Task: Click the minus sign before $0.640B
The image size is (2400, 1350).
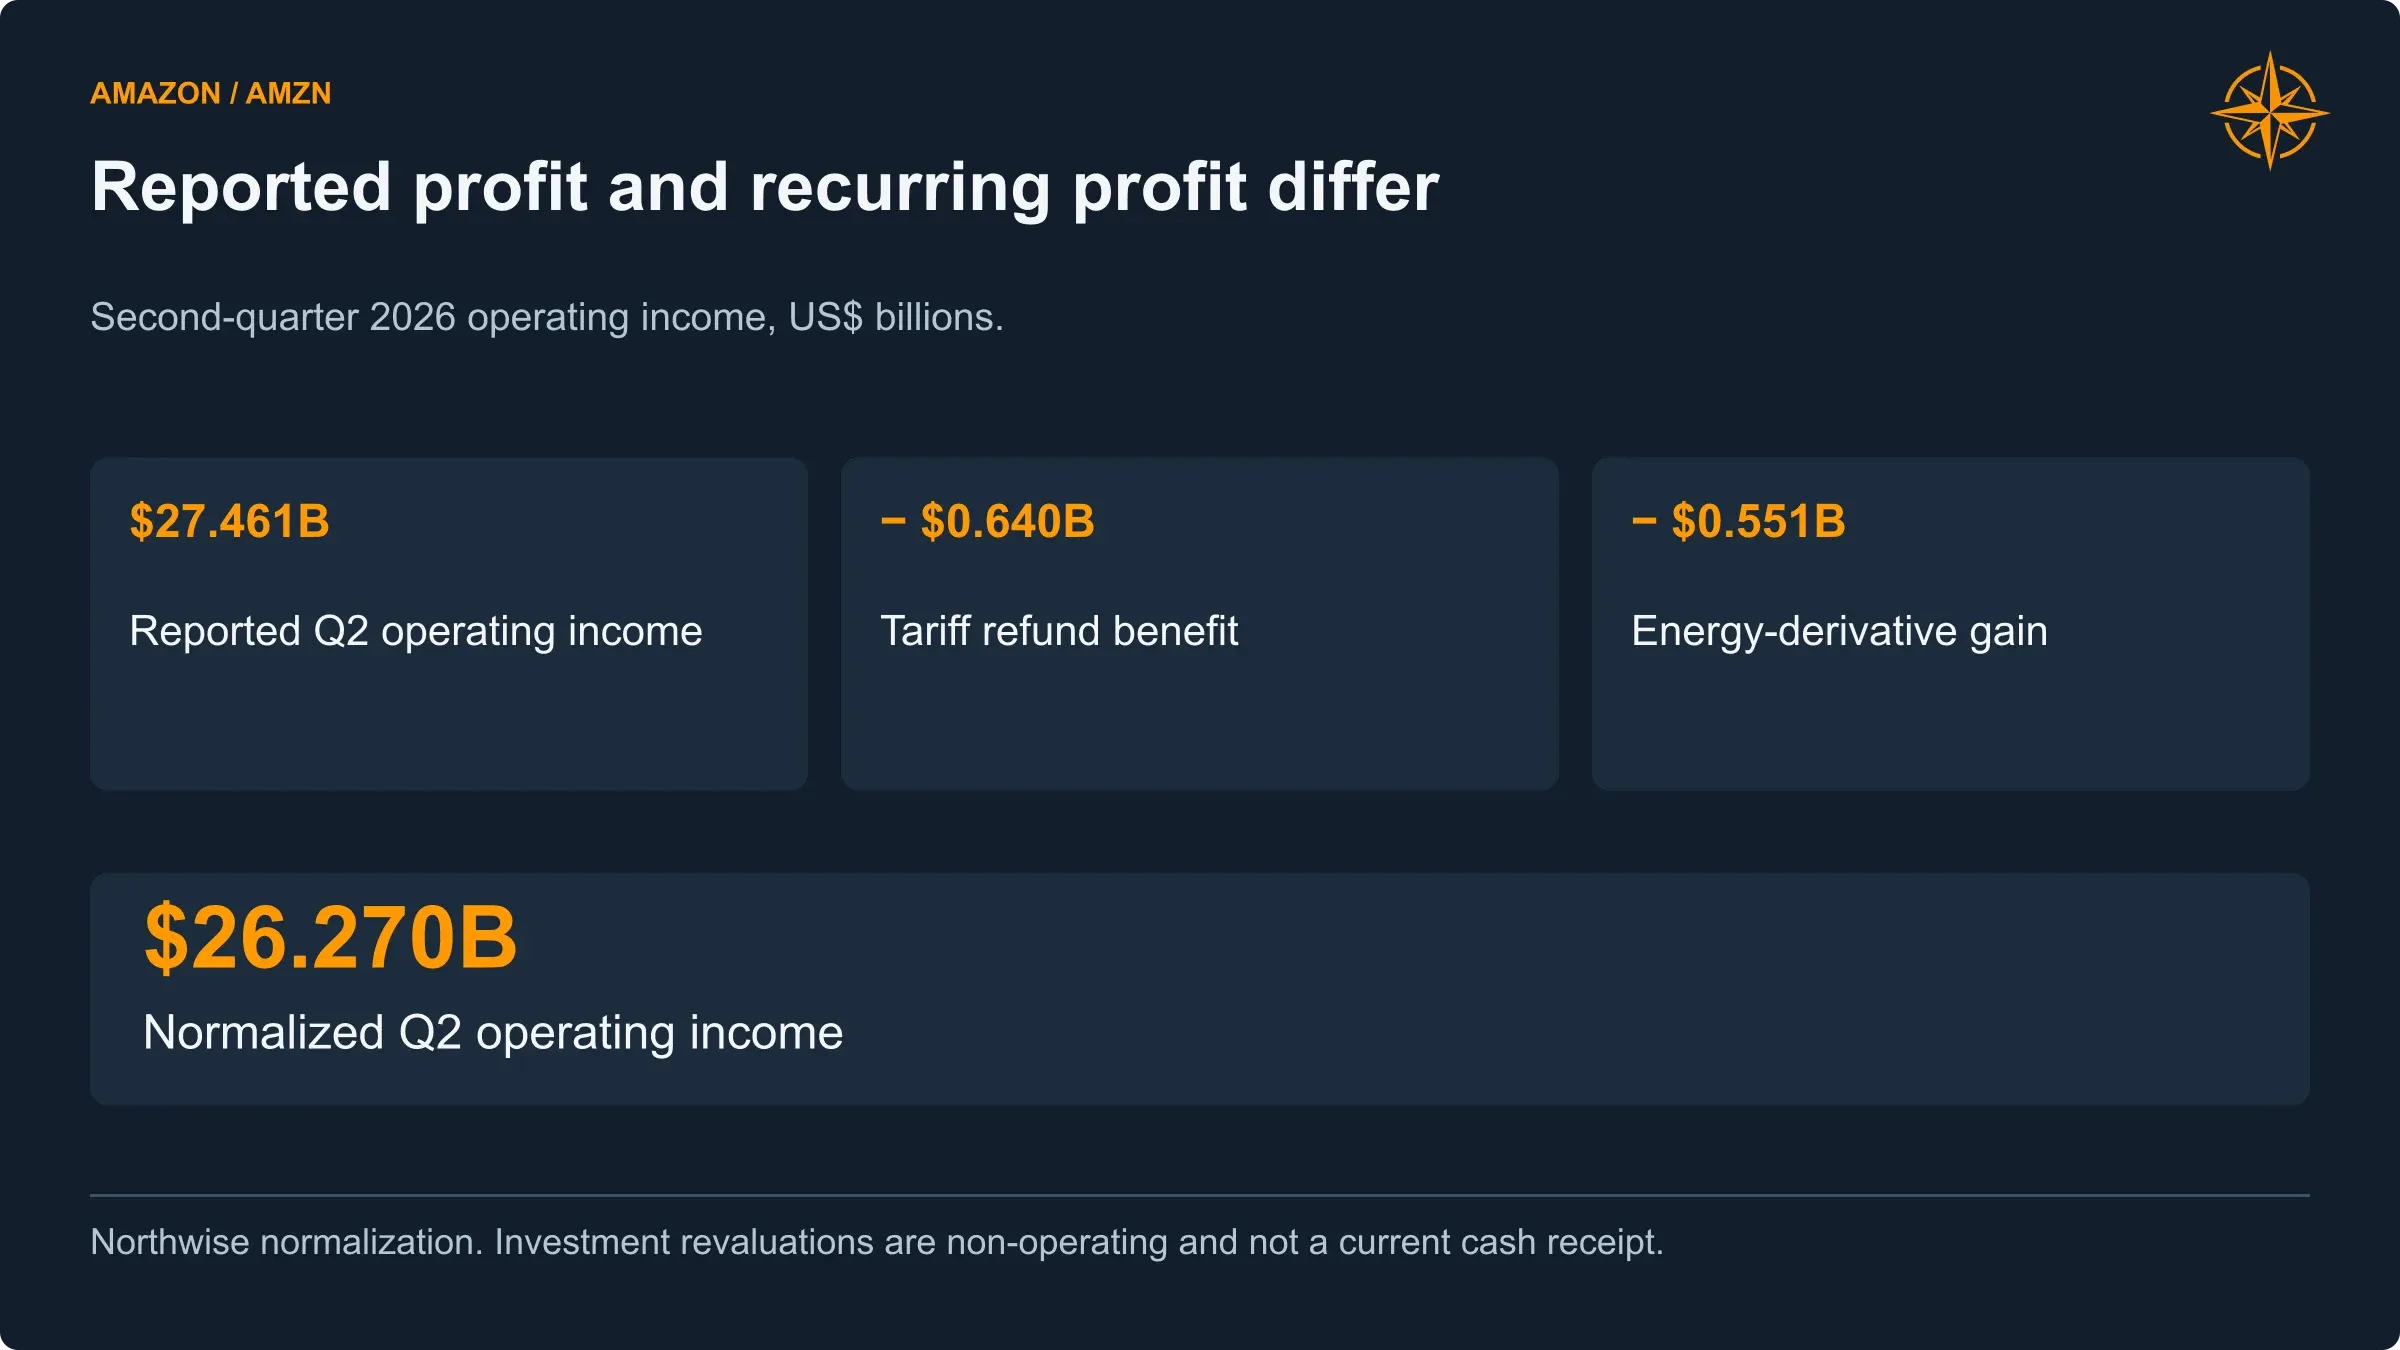Action: pos(893,521)
